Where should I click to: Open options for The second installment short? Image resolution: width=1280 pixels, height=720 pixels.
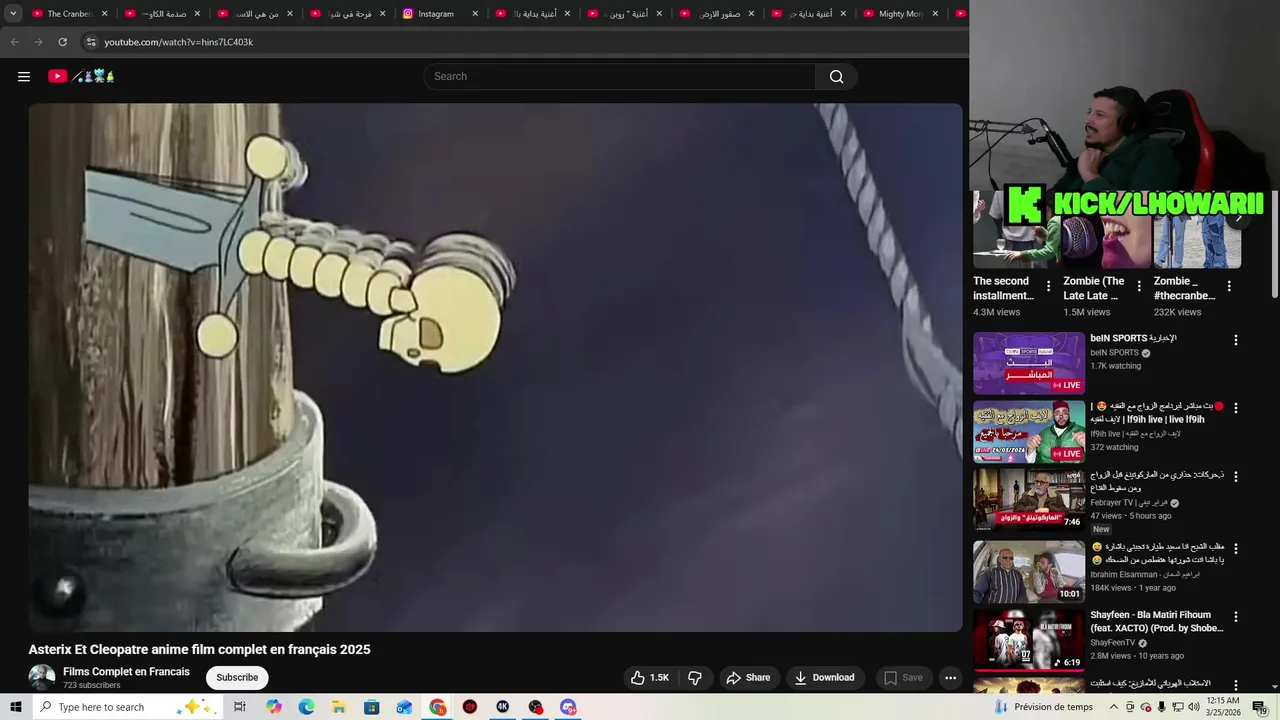point(1048,286)
